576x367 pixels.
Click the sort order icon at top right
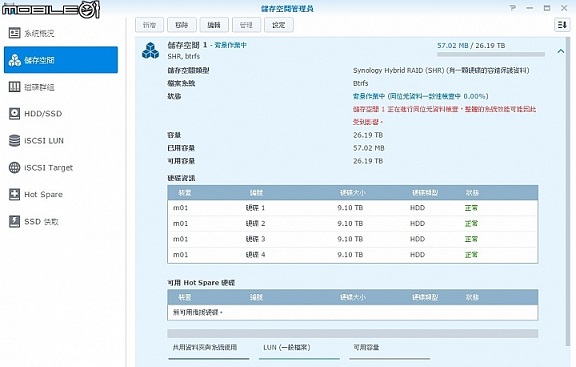coord(562,25)
